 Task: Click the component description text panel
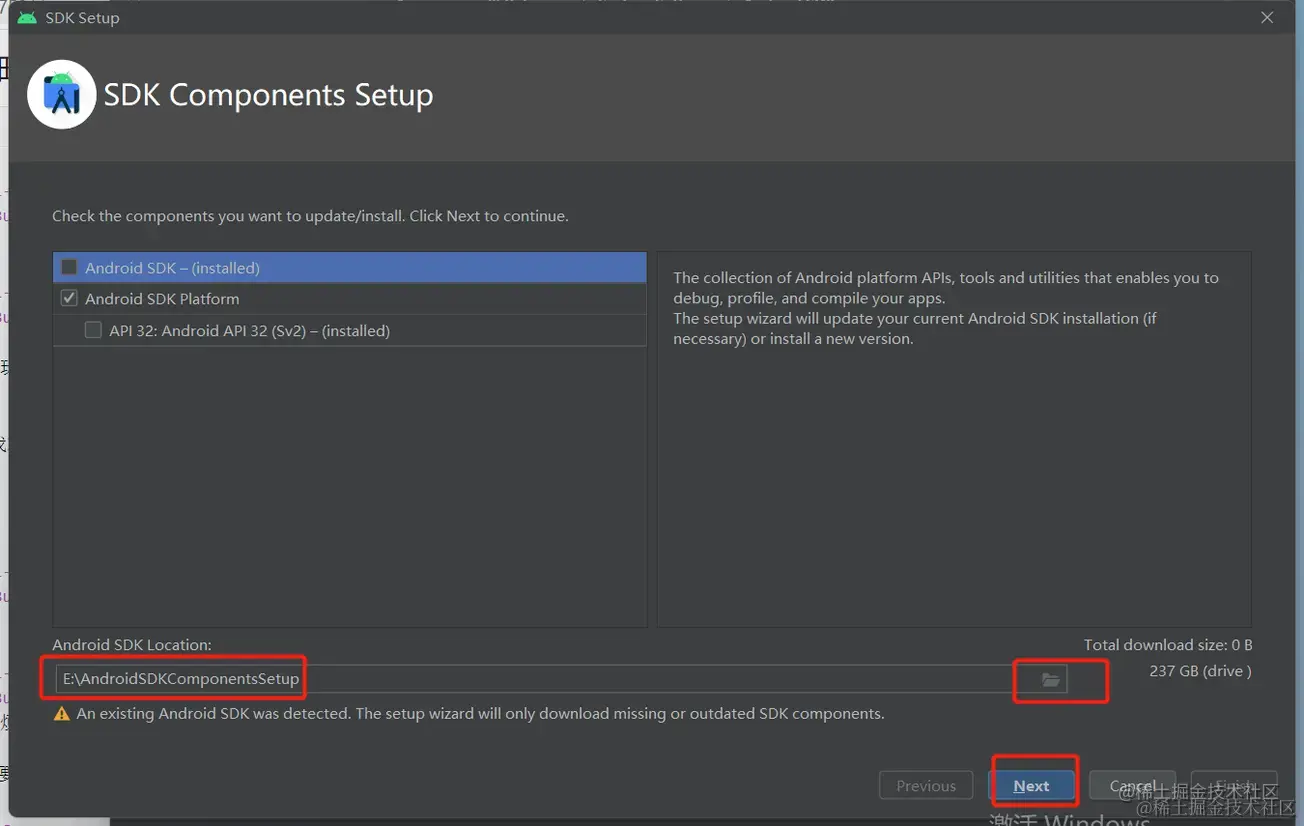954,439
